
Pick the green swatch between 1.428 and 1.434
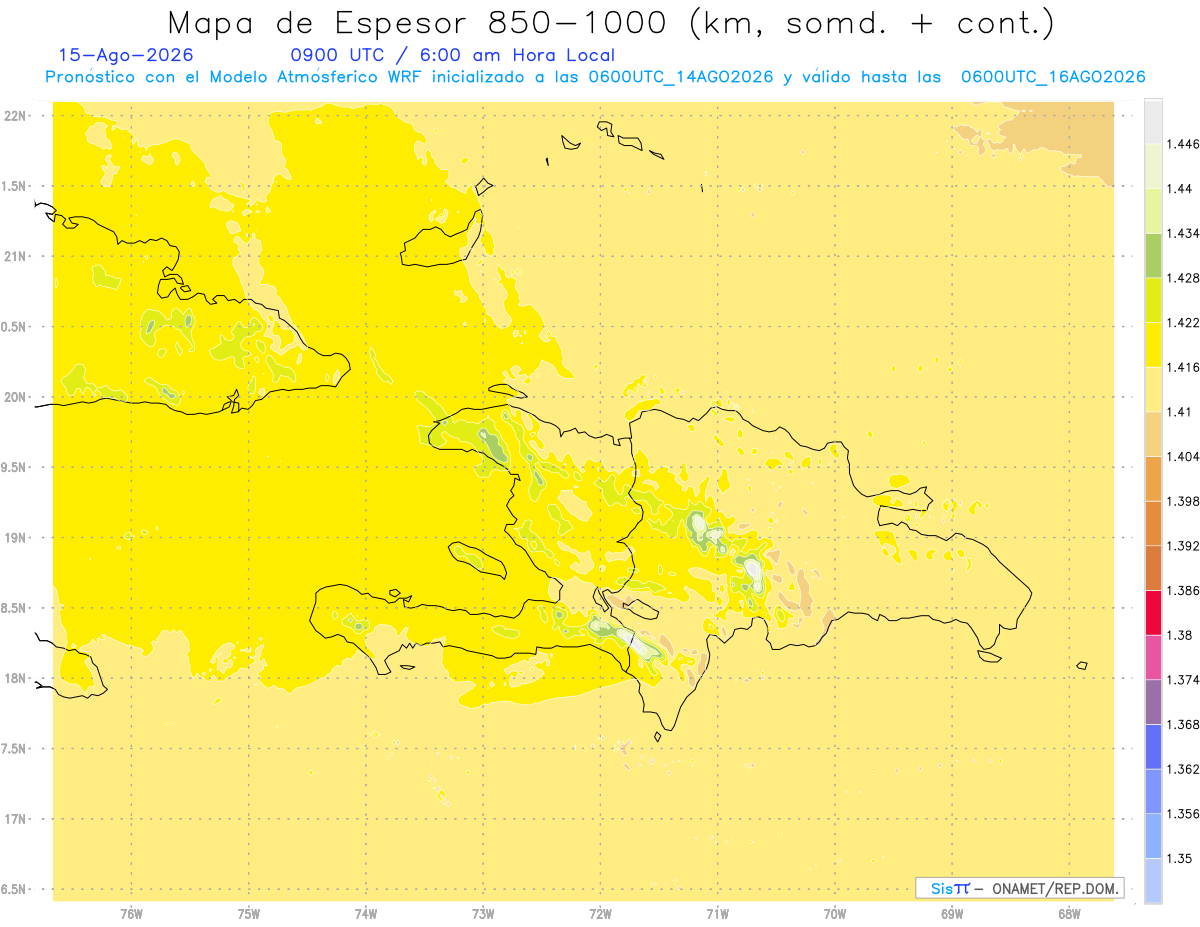(1152, 255)
